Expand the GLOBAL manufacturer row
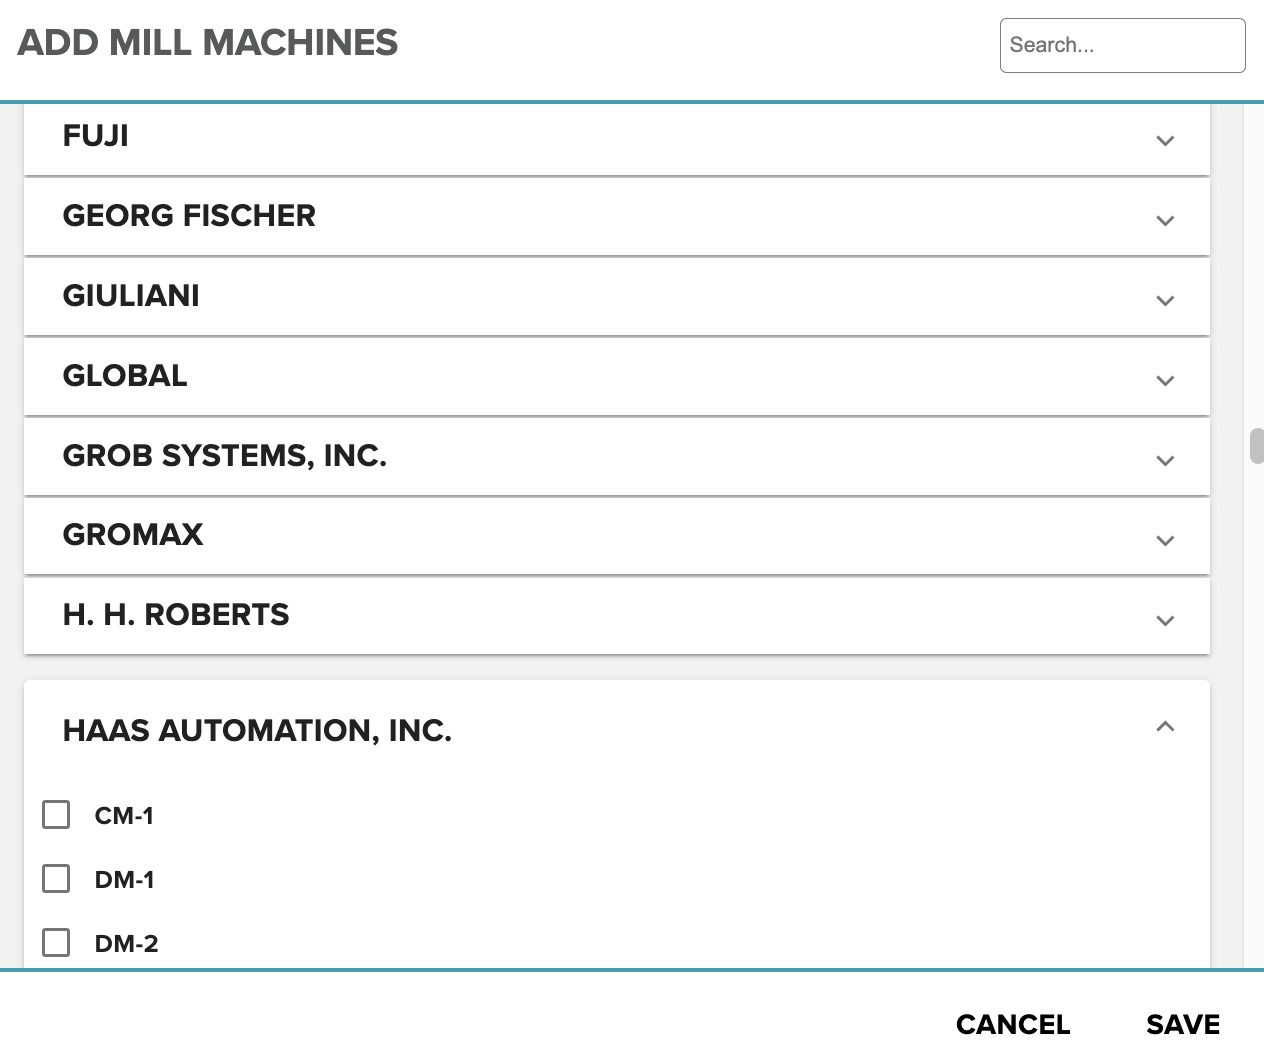1264x1062 pixels. click(125, 376)
